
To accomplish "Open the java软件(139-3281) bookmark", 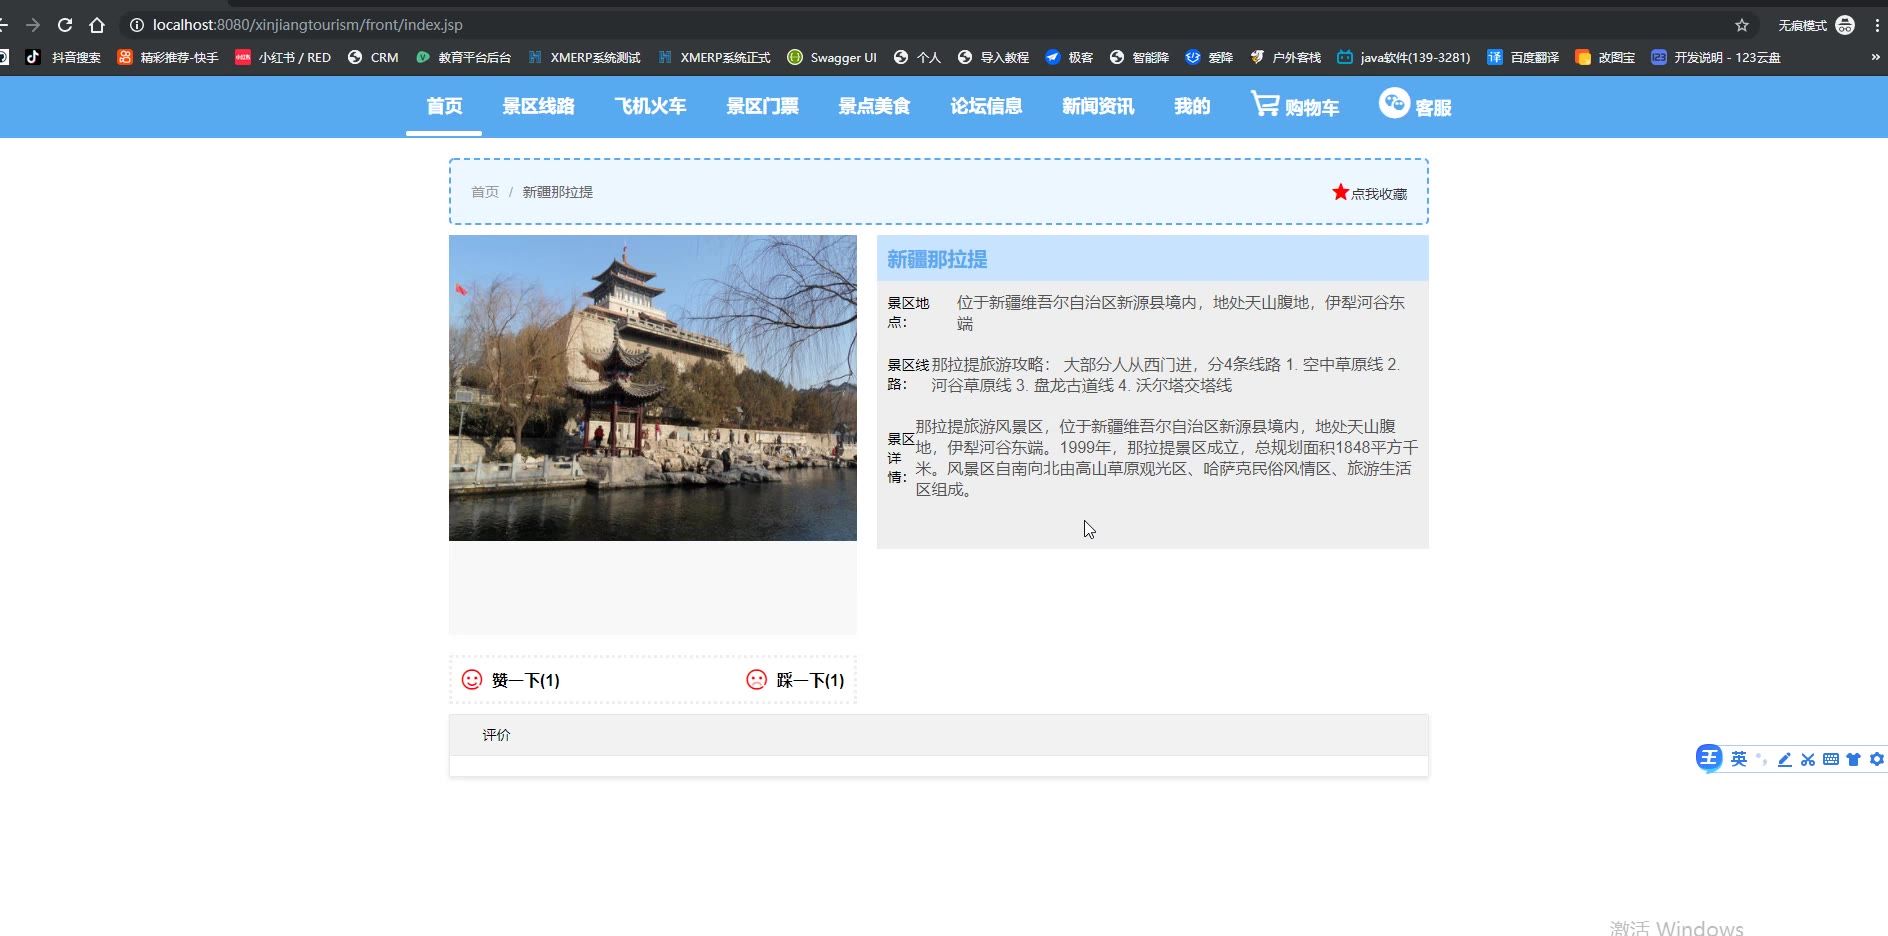I will [1403, 57].
